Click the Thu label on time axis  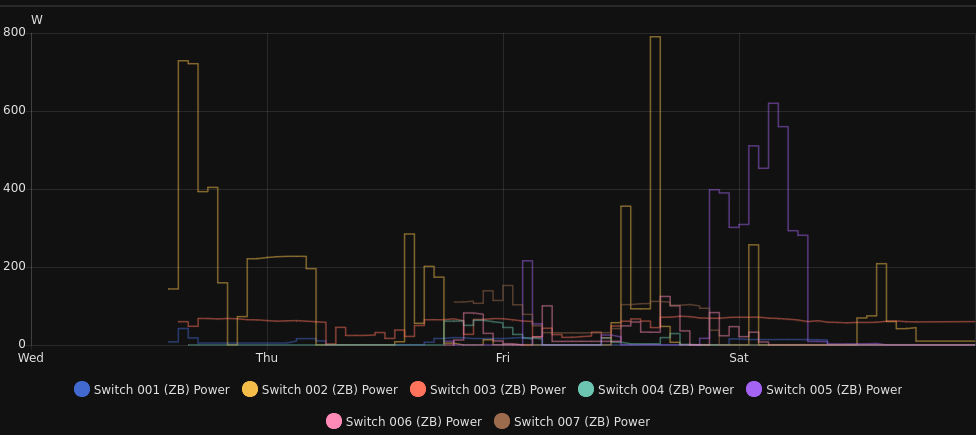pyautogui.click(x=267, y=358)
